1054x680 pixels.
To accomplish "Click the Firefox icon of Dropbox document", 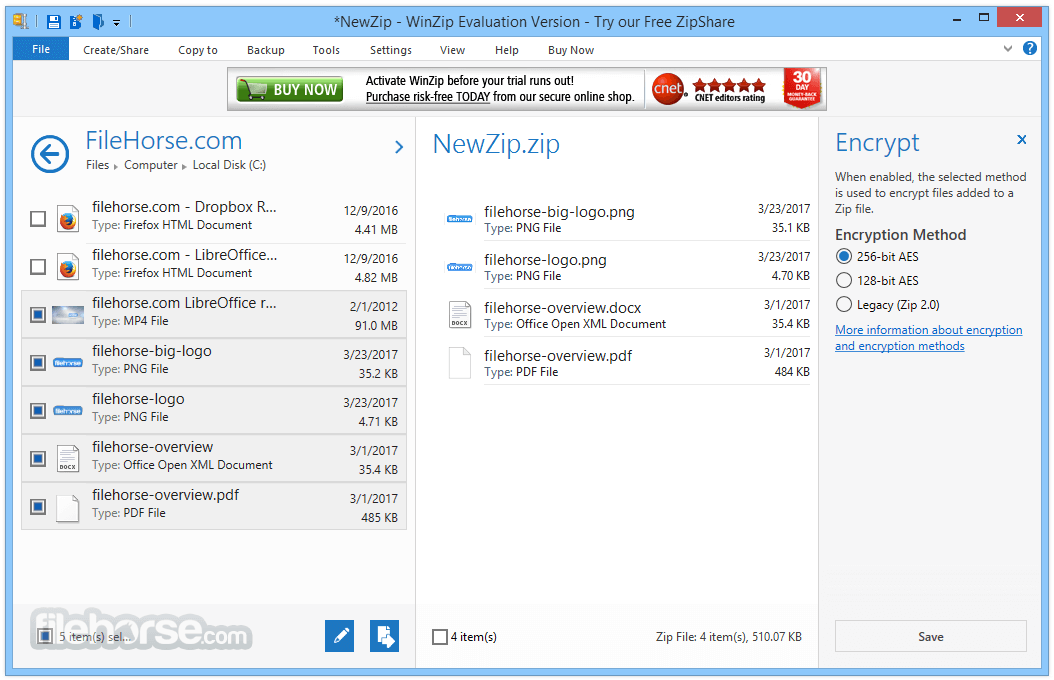I will point(67,219).
